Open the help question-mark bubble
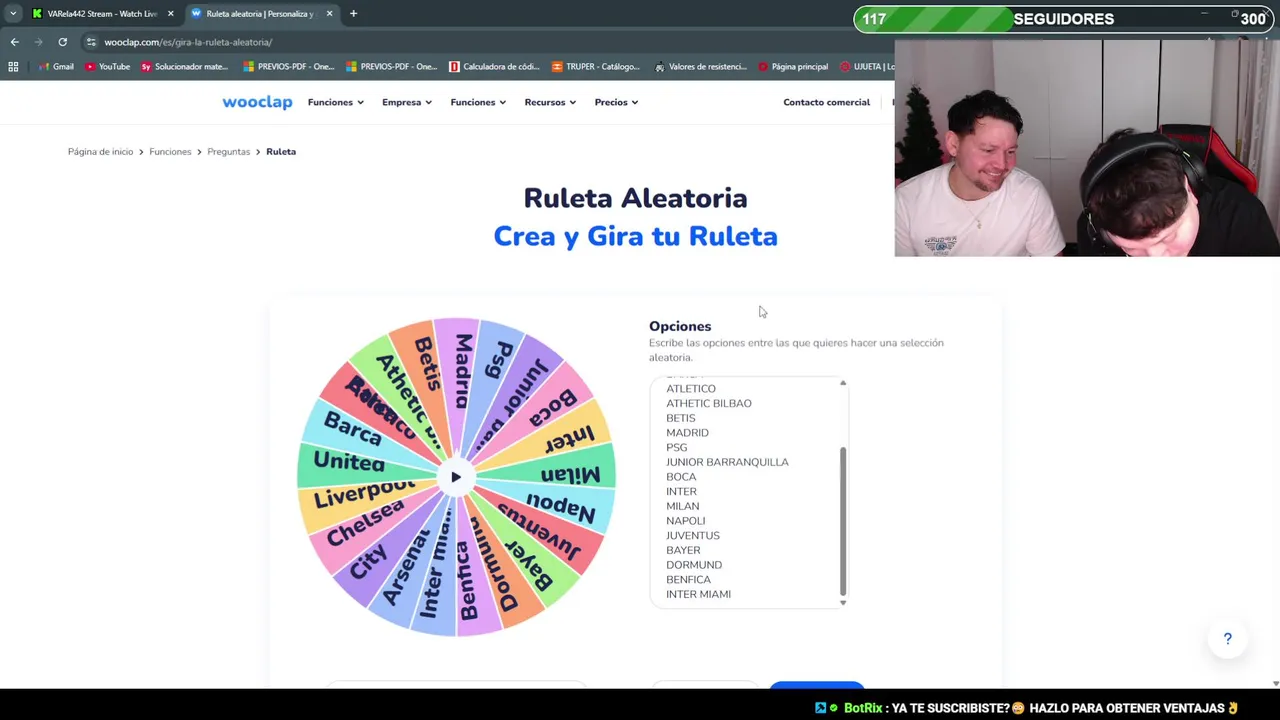The height and width of the screenshot is (720, 1280). (1227, 639)
